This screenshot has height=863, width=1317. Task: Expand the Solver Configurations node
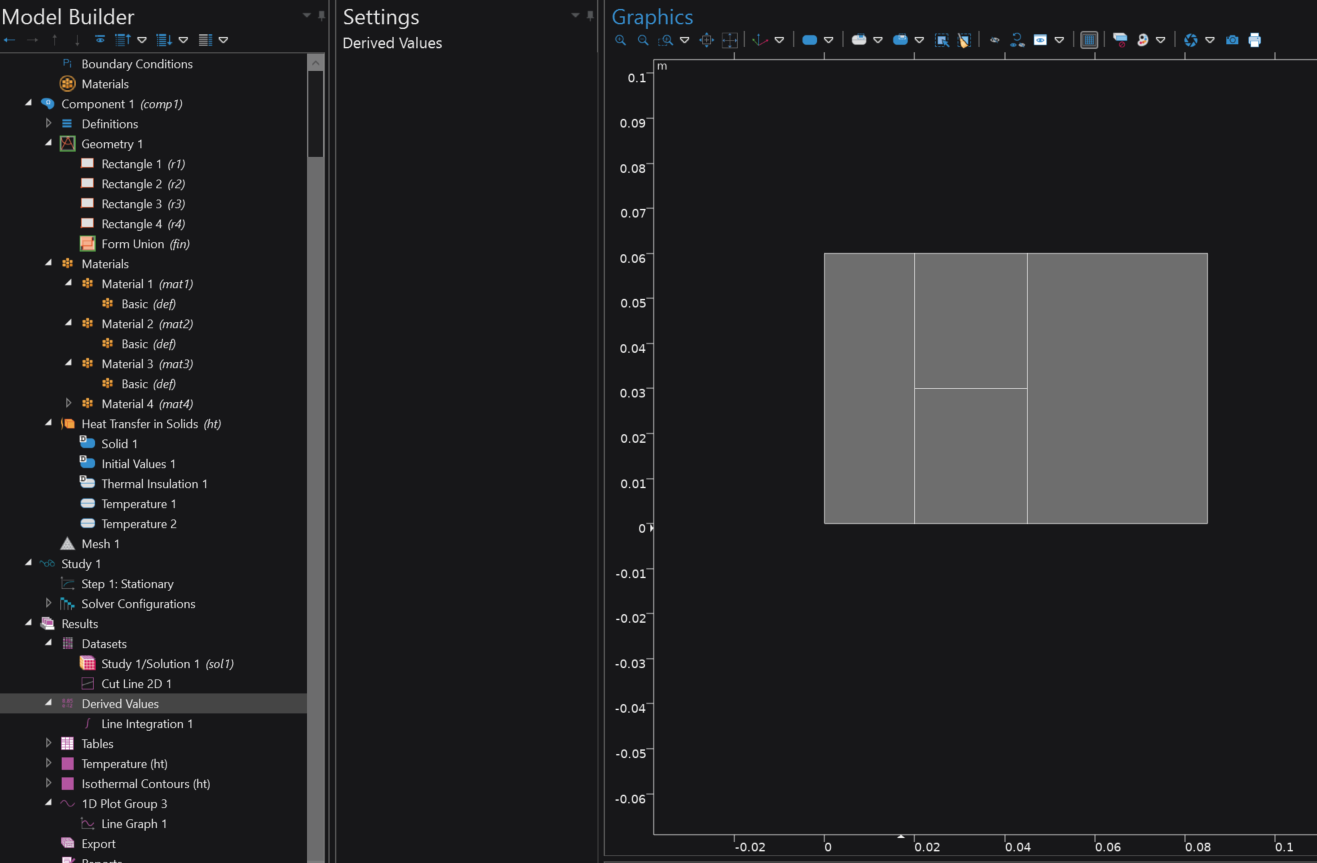[48, 604]
